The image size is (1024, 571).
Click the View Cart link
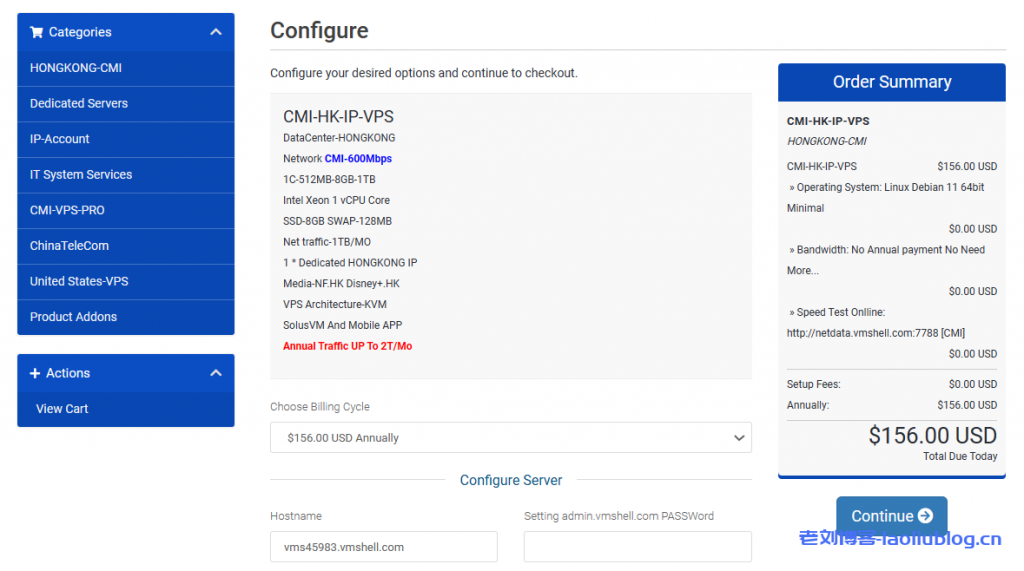point(62,408)
